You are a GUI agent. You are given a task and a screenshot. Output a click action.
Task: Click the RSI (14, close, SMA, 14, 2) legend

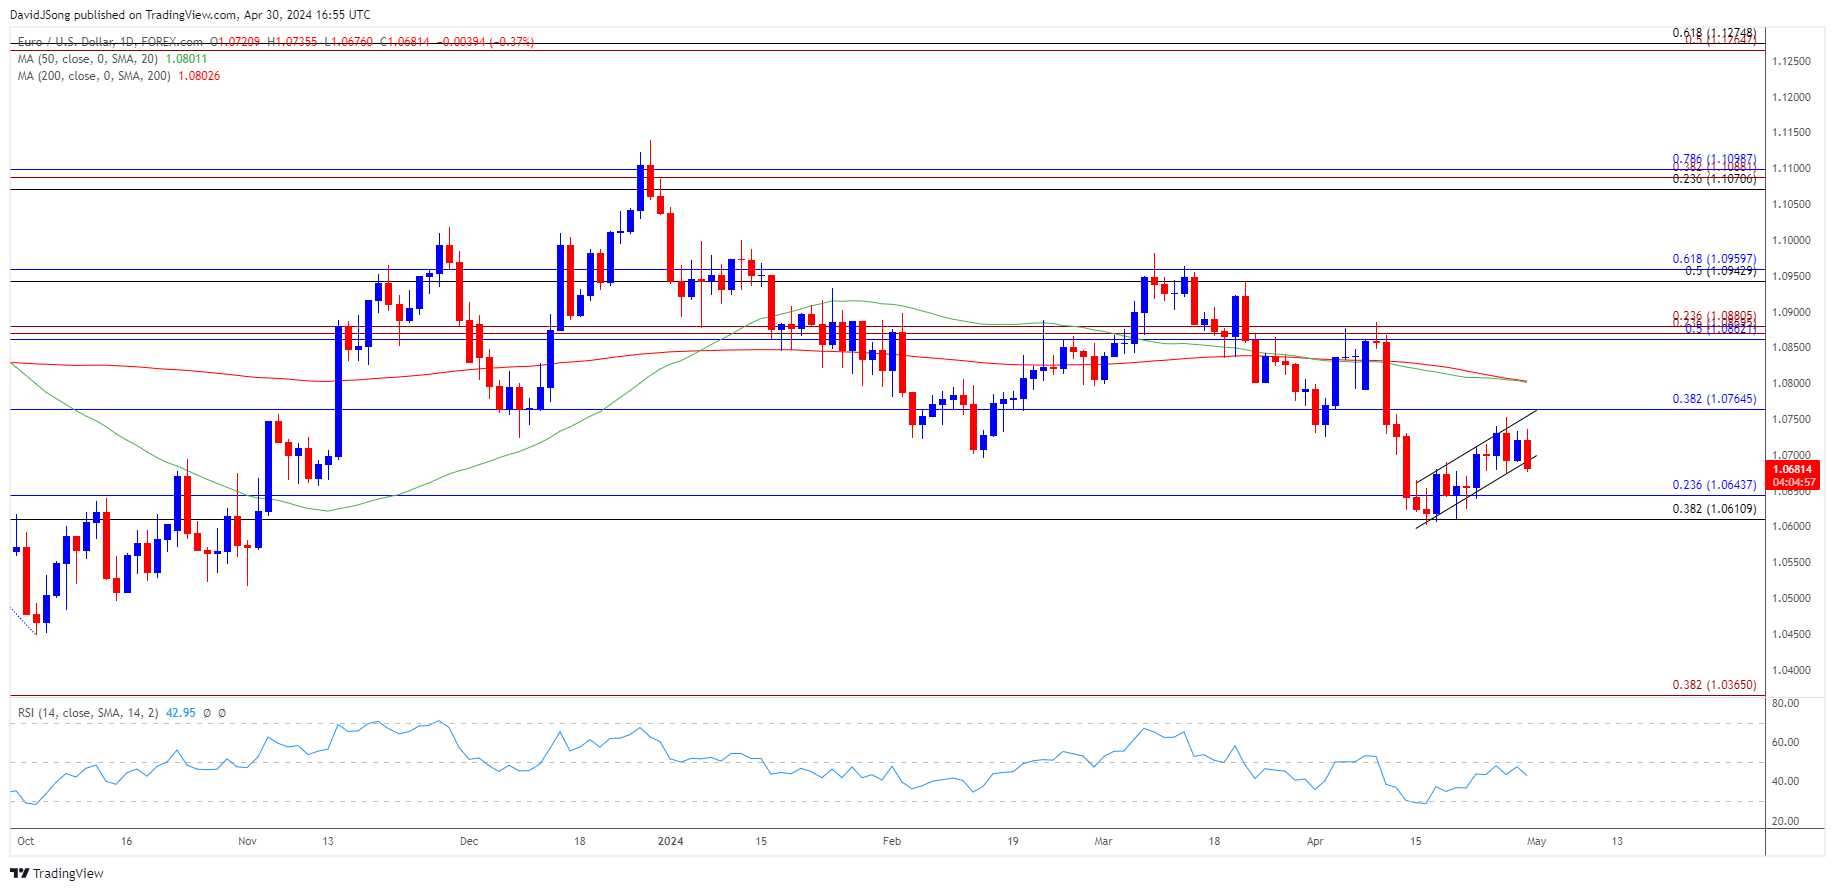tap(88, 713)
